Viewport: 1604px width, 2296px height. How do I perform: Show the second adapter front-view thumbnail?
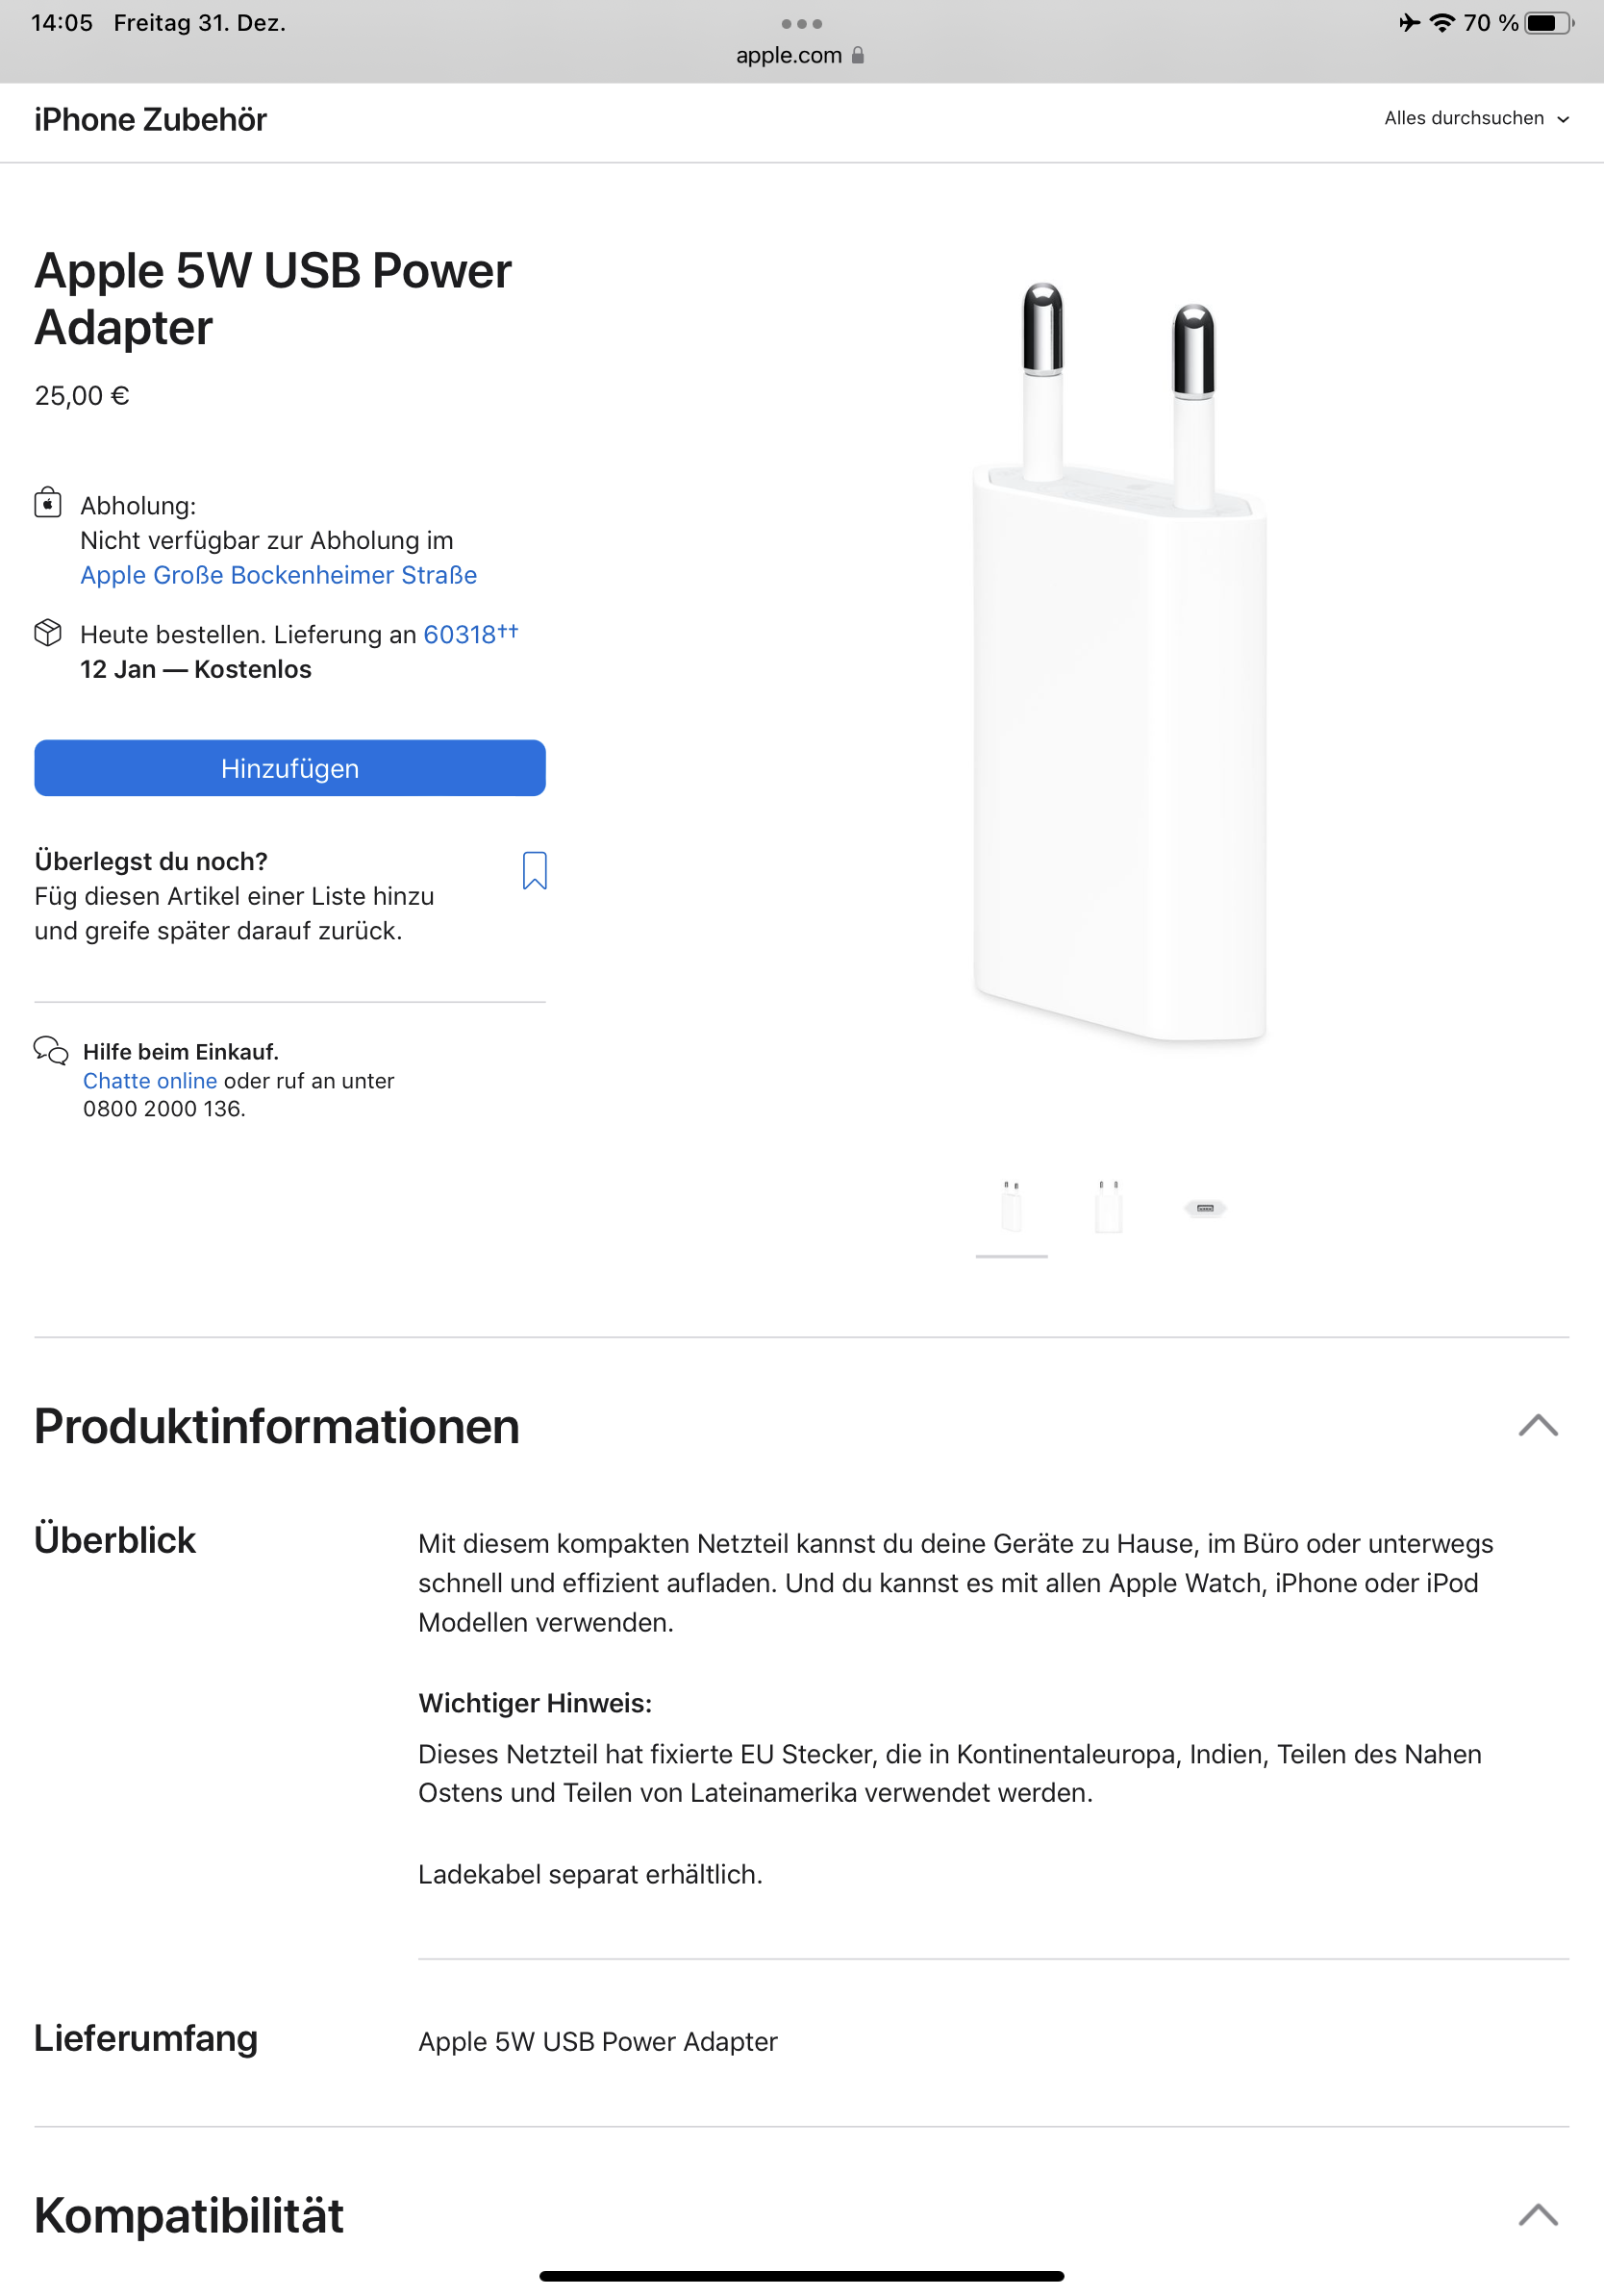click(1108, 1208)
